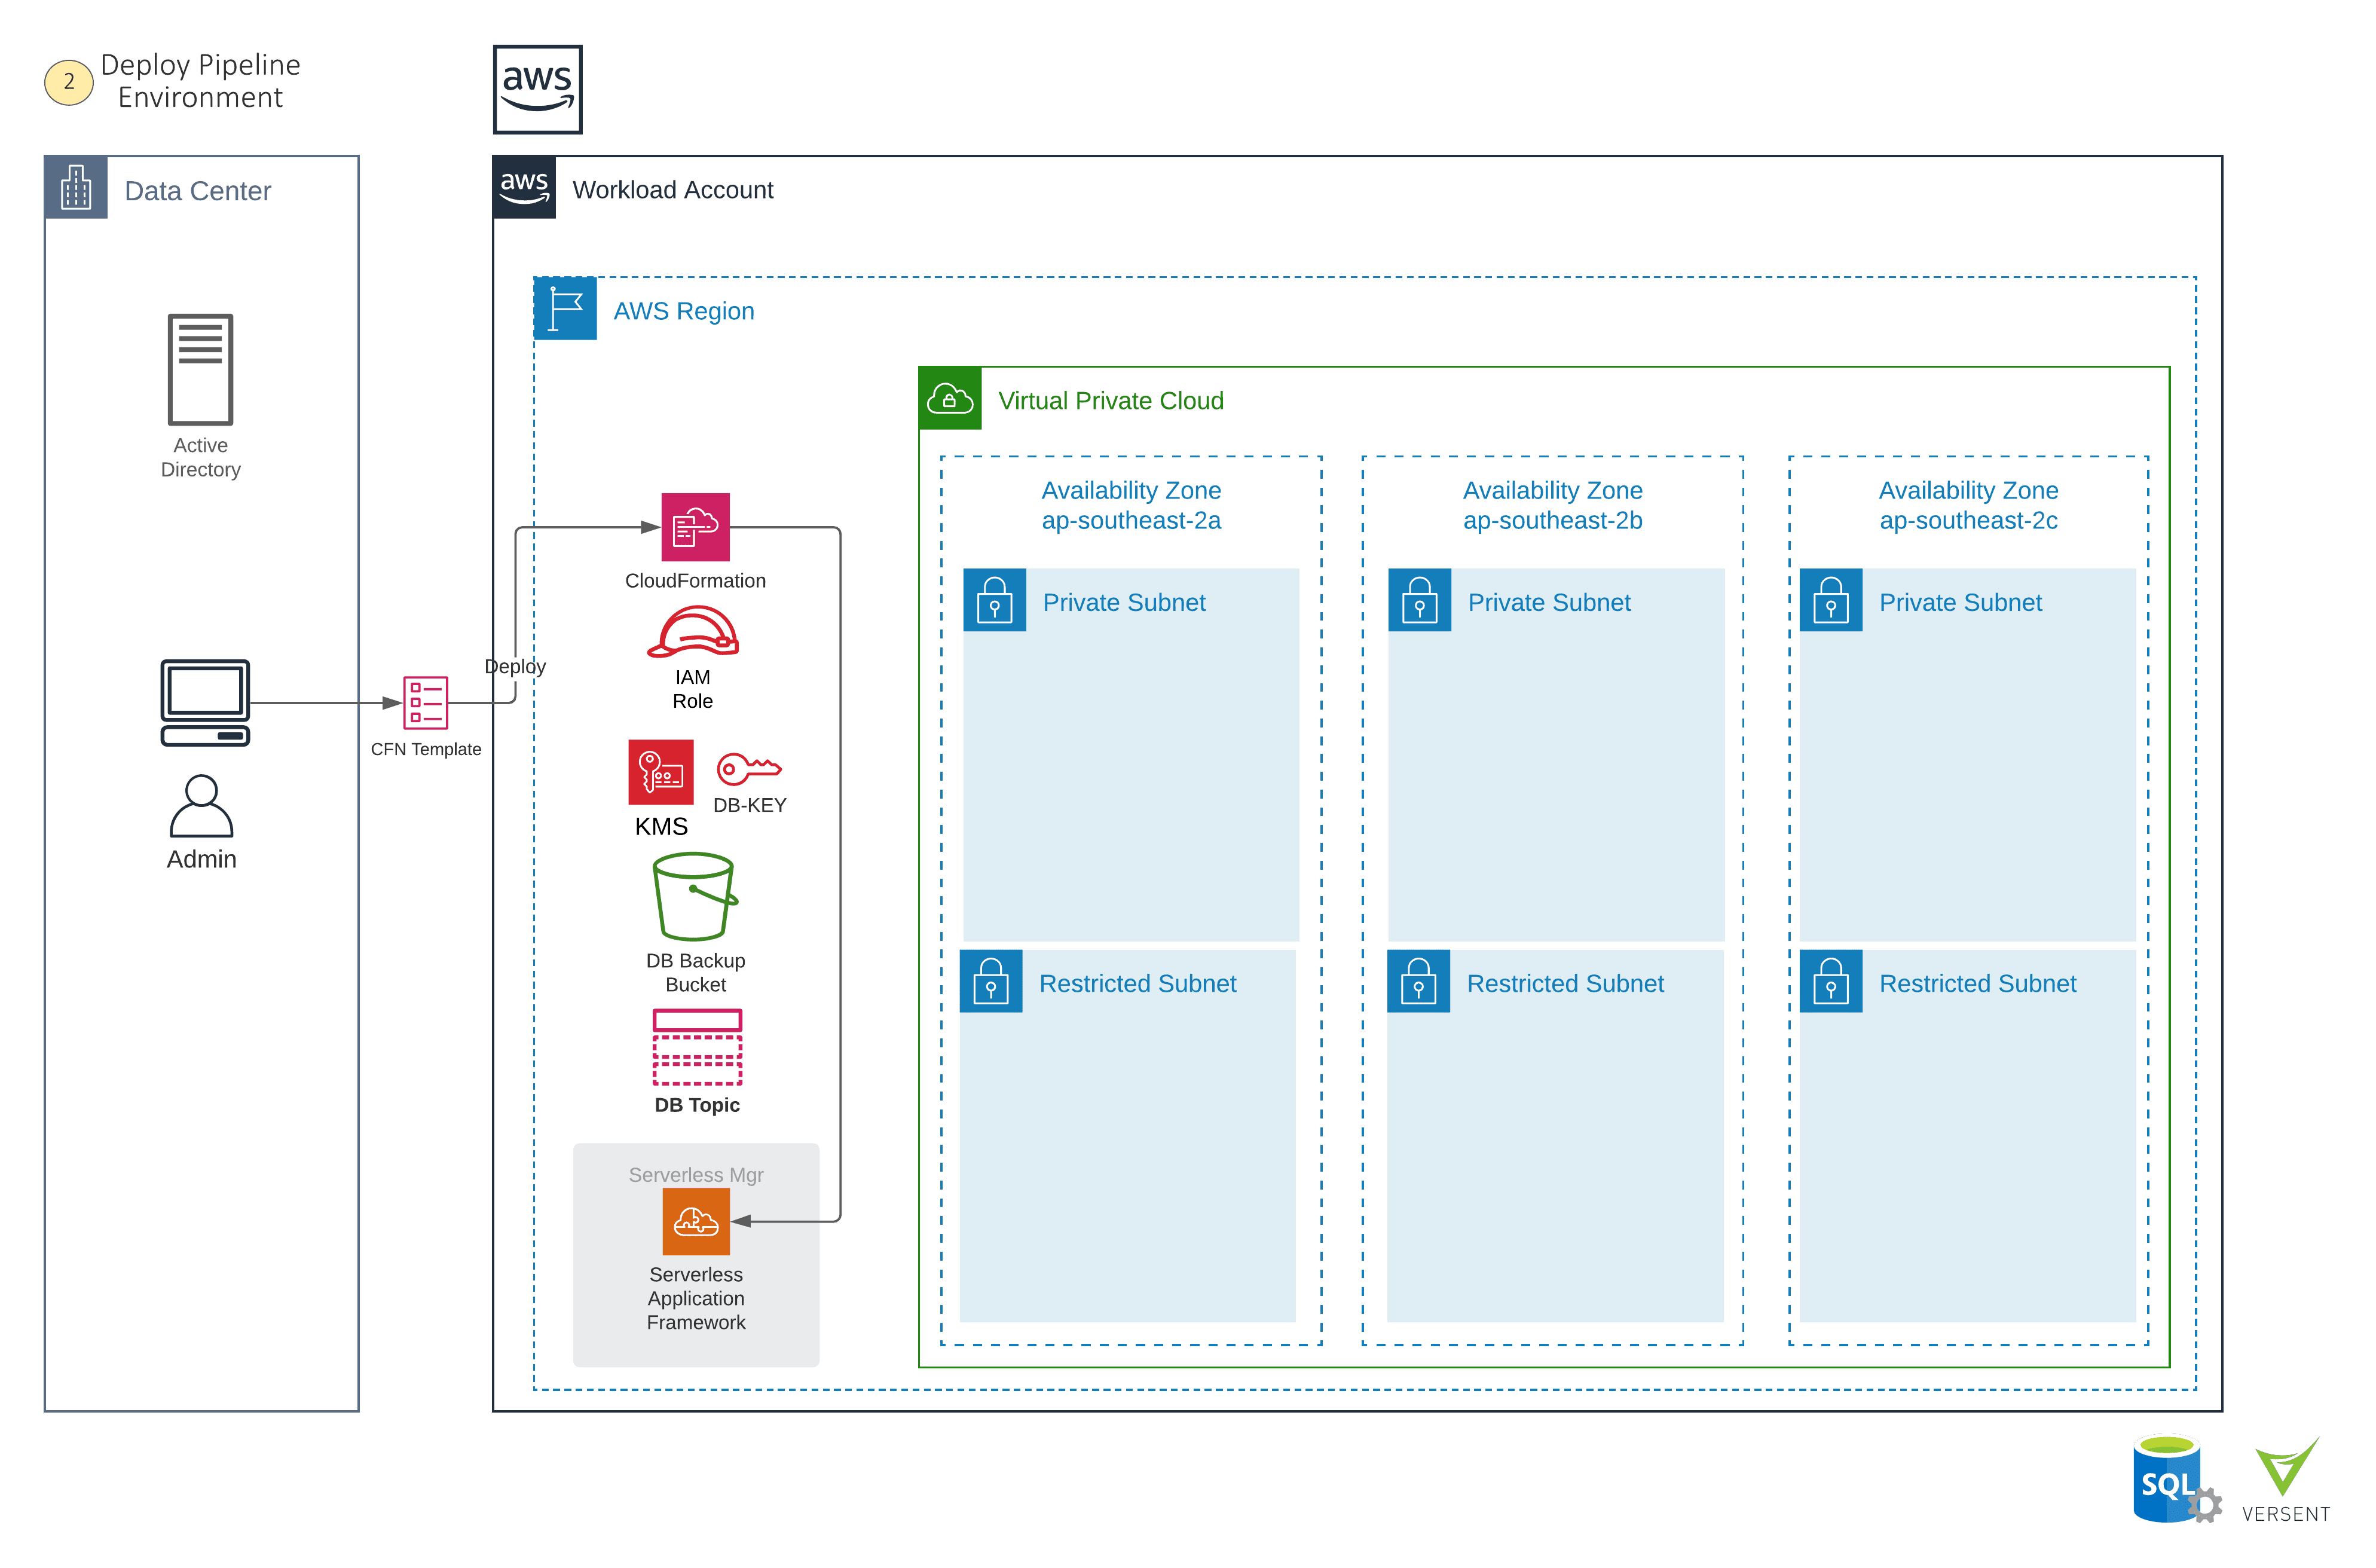Click the 'DB Topic' caption

(697, 1105)
